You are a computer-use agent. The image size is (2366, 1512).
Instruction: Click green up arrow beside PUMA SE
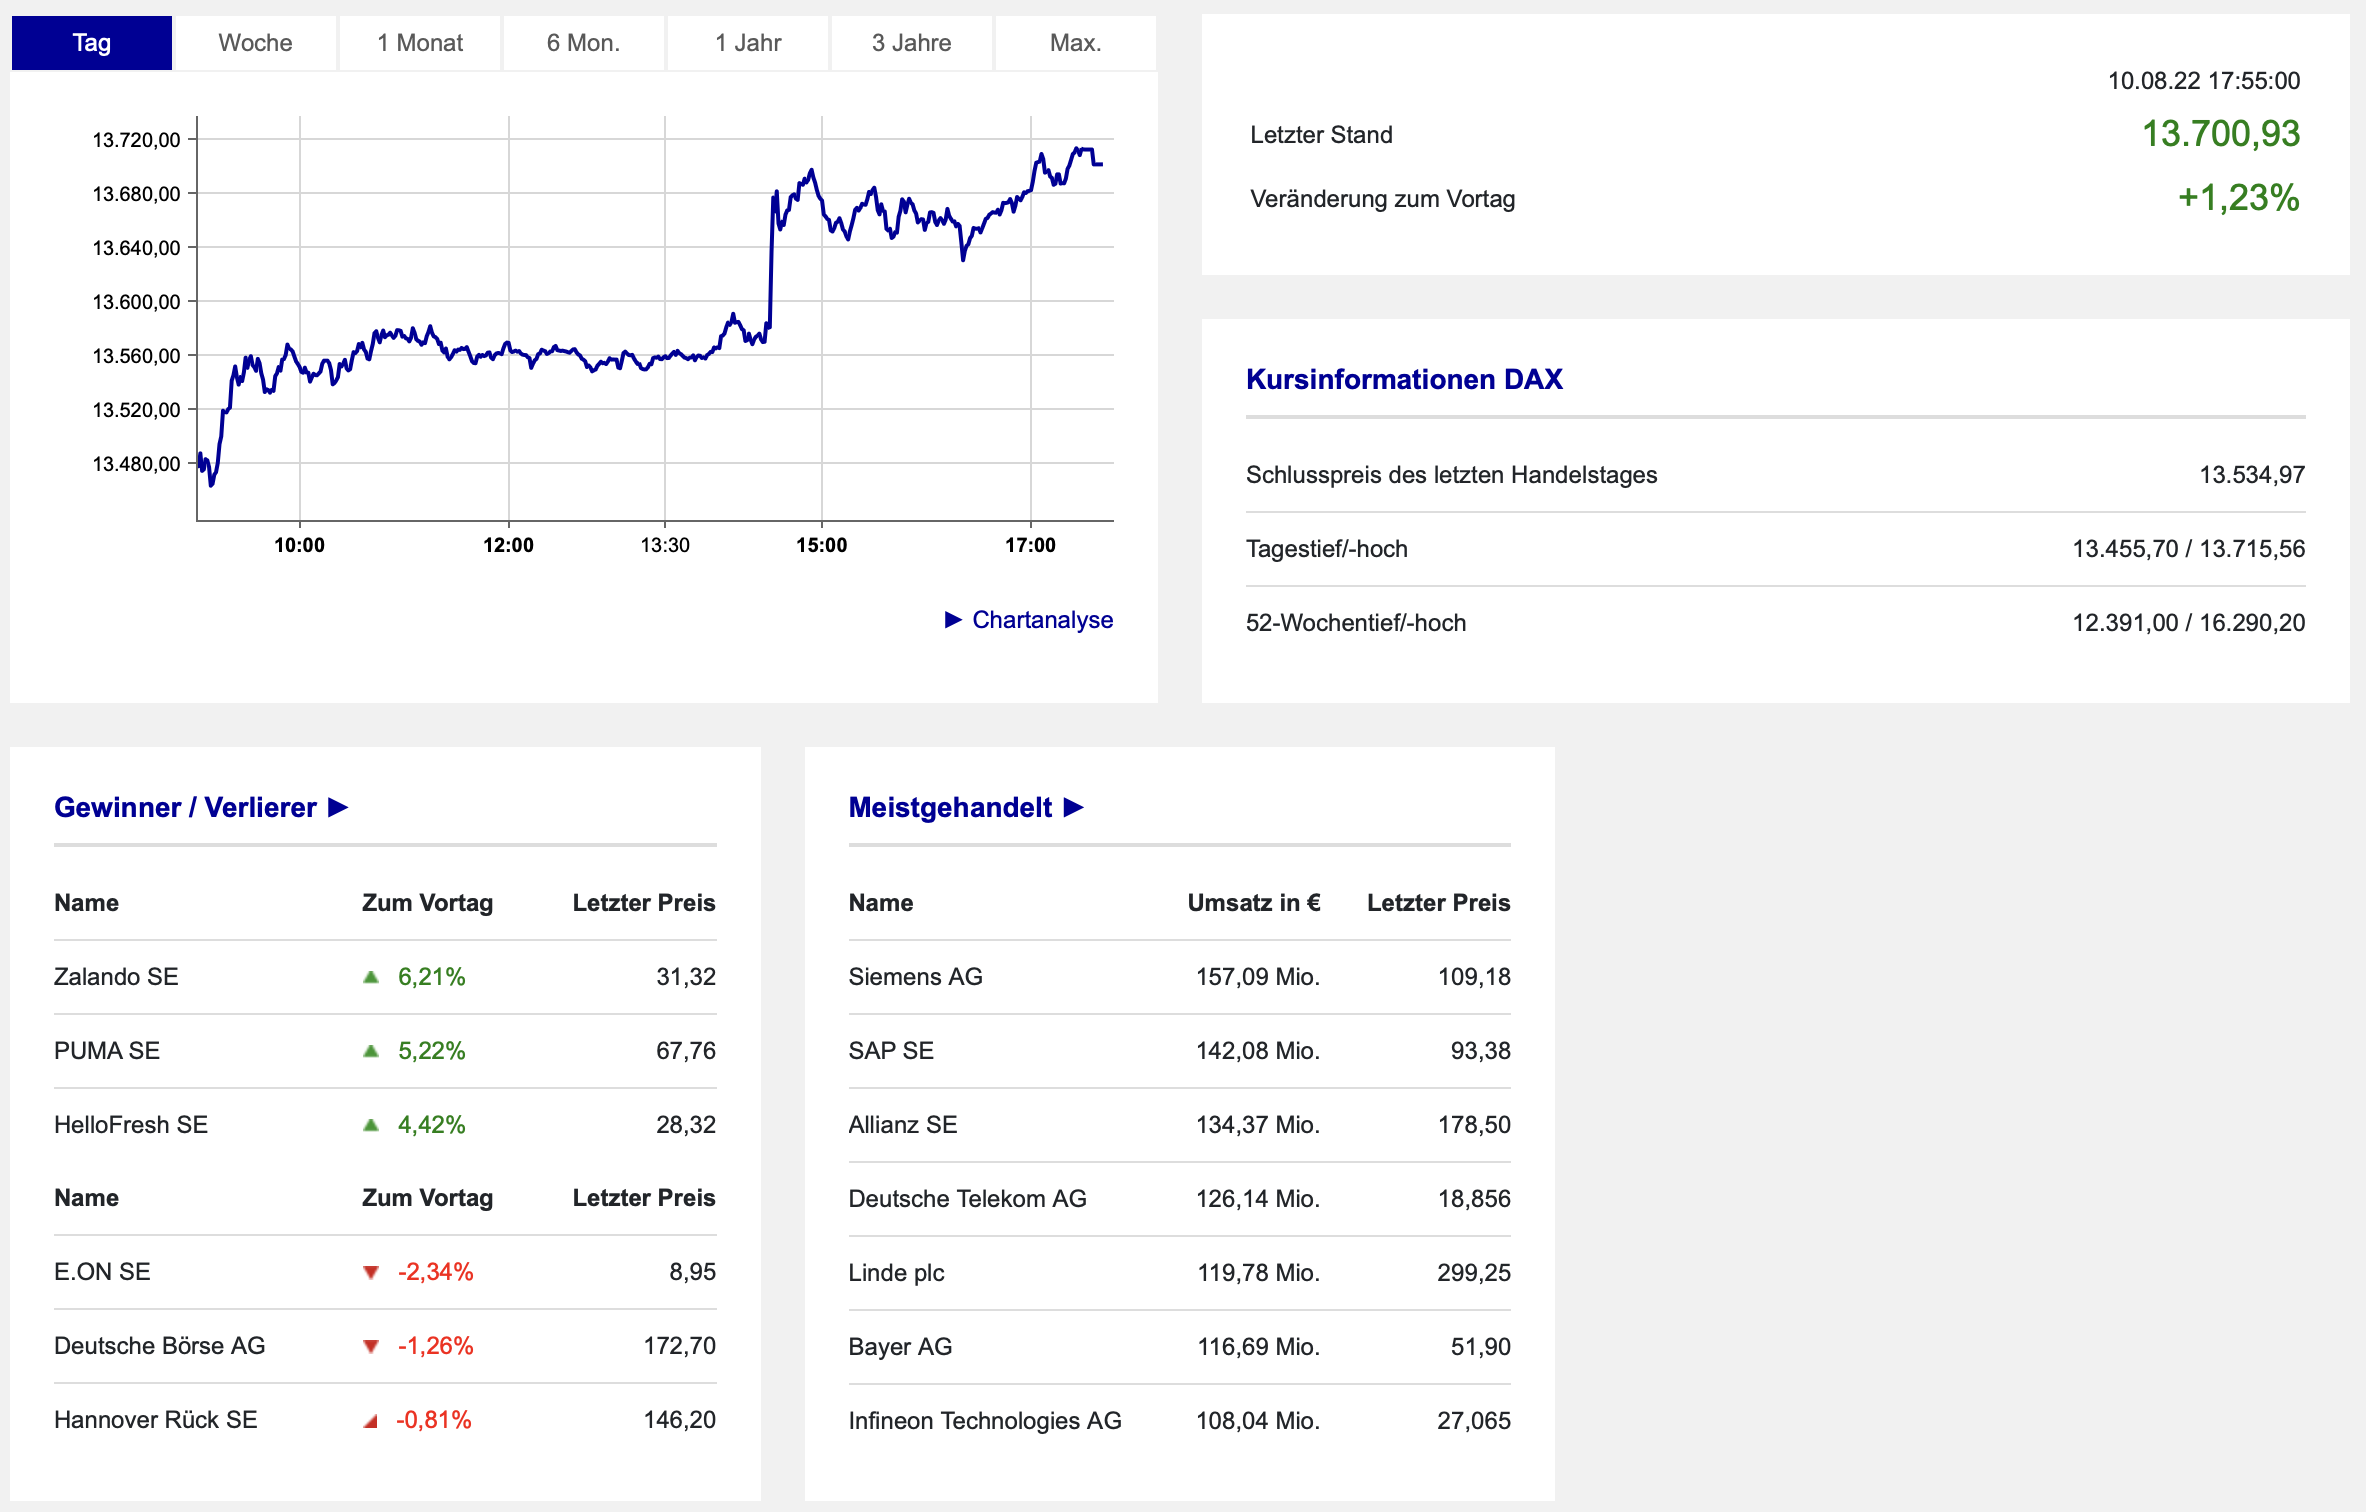[371, 1051]
